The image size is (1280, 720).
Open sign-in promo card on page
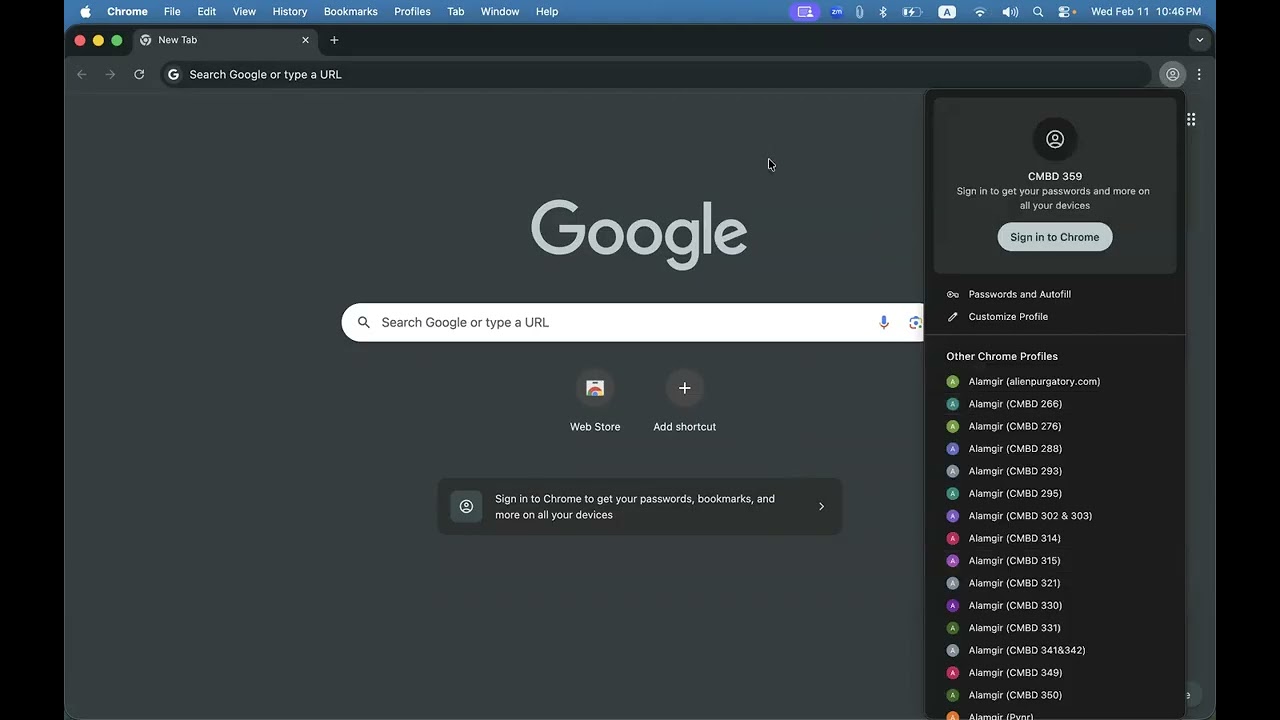coord(640,506)
